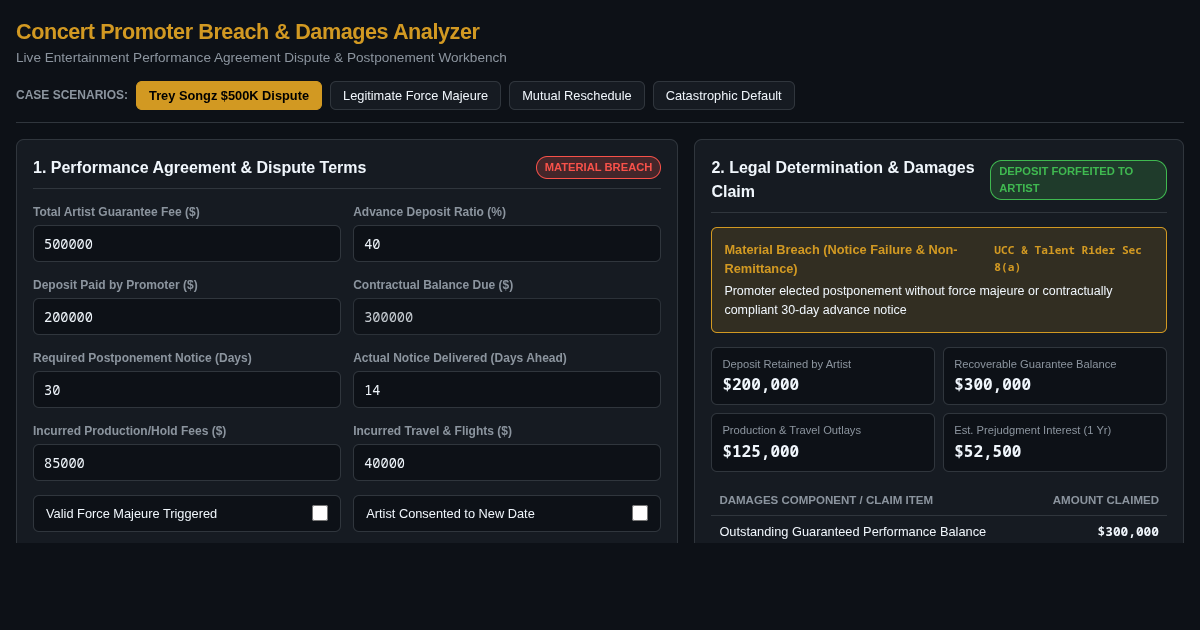Switch to the Mutual Reschedule scenario

[577, 95]
